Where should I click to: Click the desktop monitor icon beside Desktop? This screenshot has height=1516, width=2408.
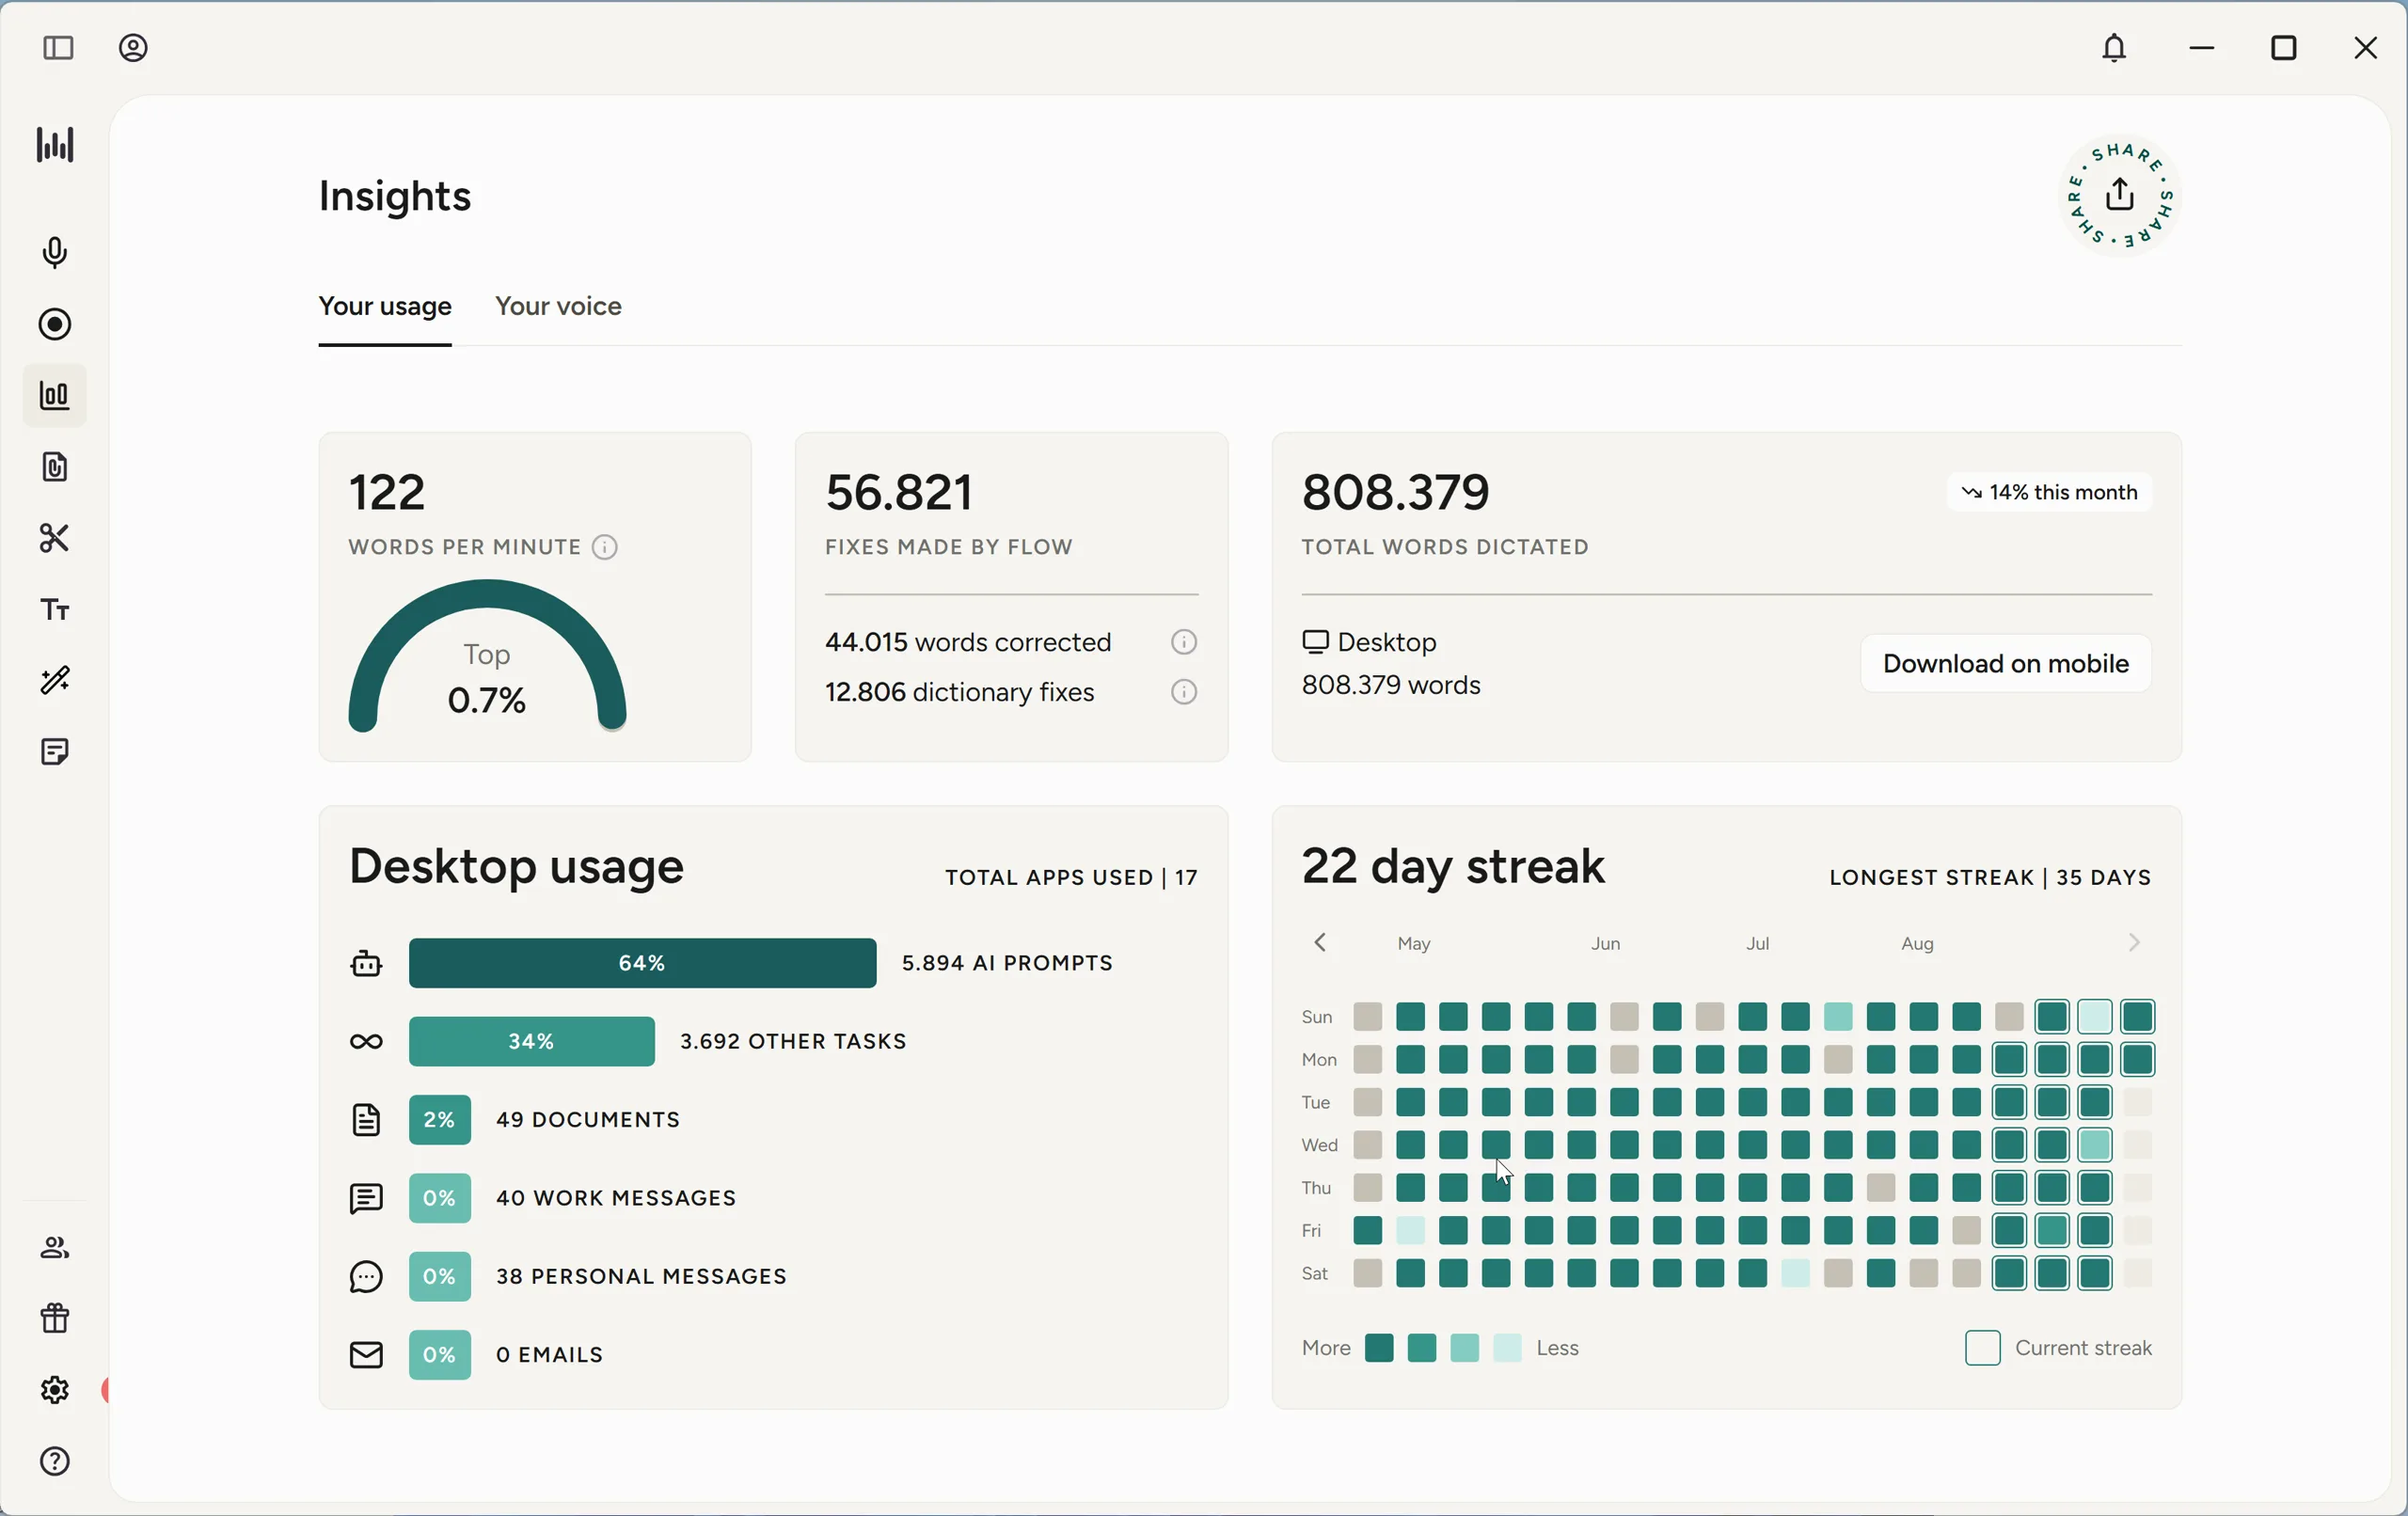1315,642
